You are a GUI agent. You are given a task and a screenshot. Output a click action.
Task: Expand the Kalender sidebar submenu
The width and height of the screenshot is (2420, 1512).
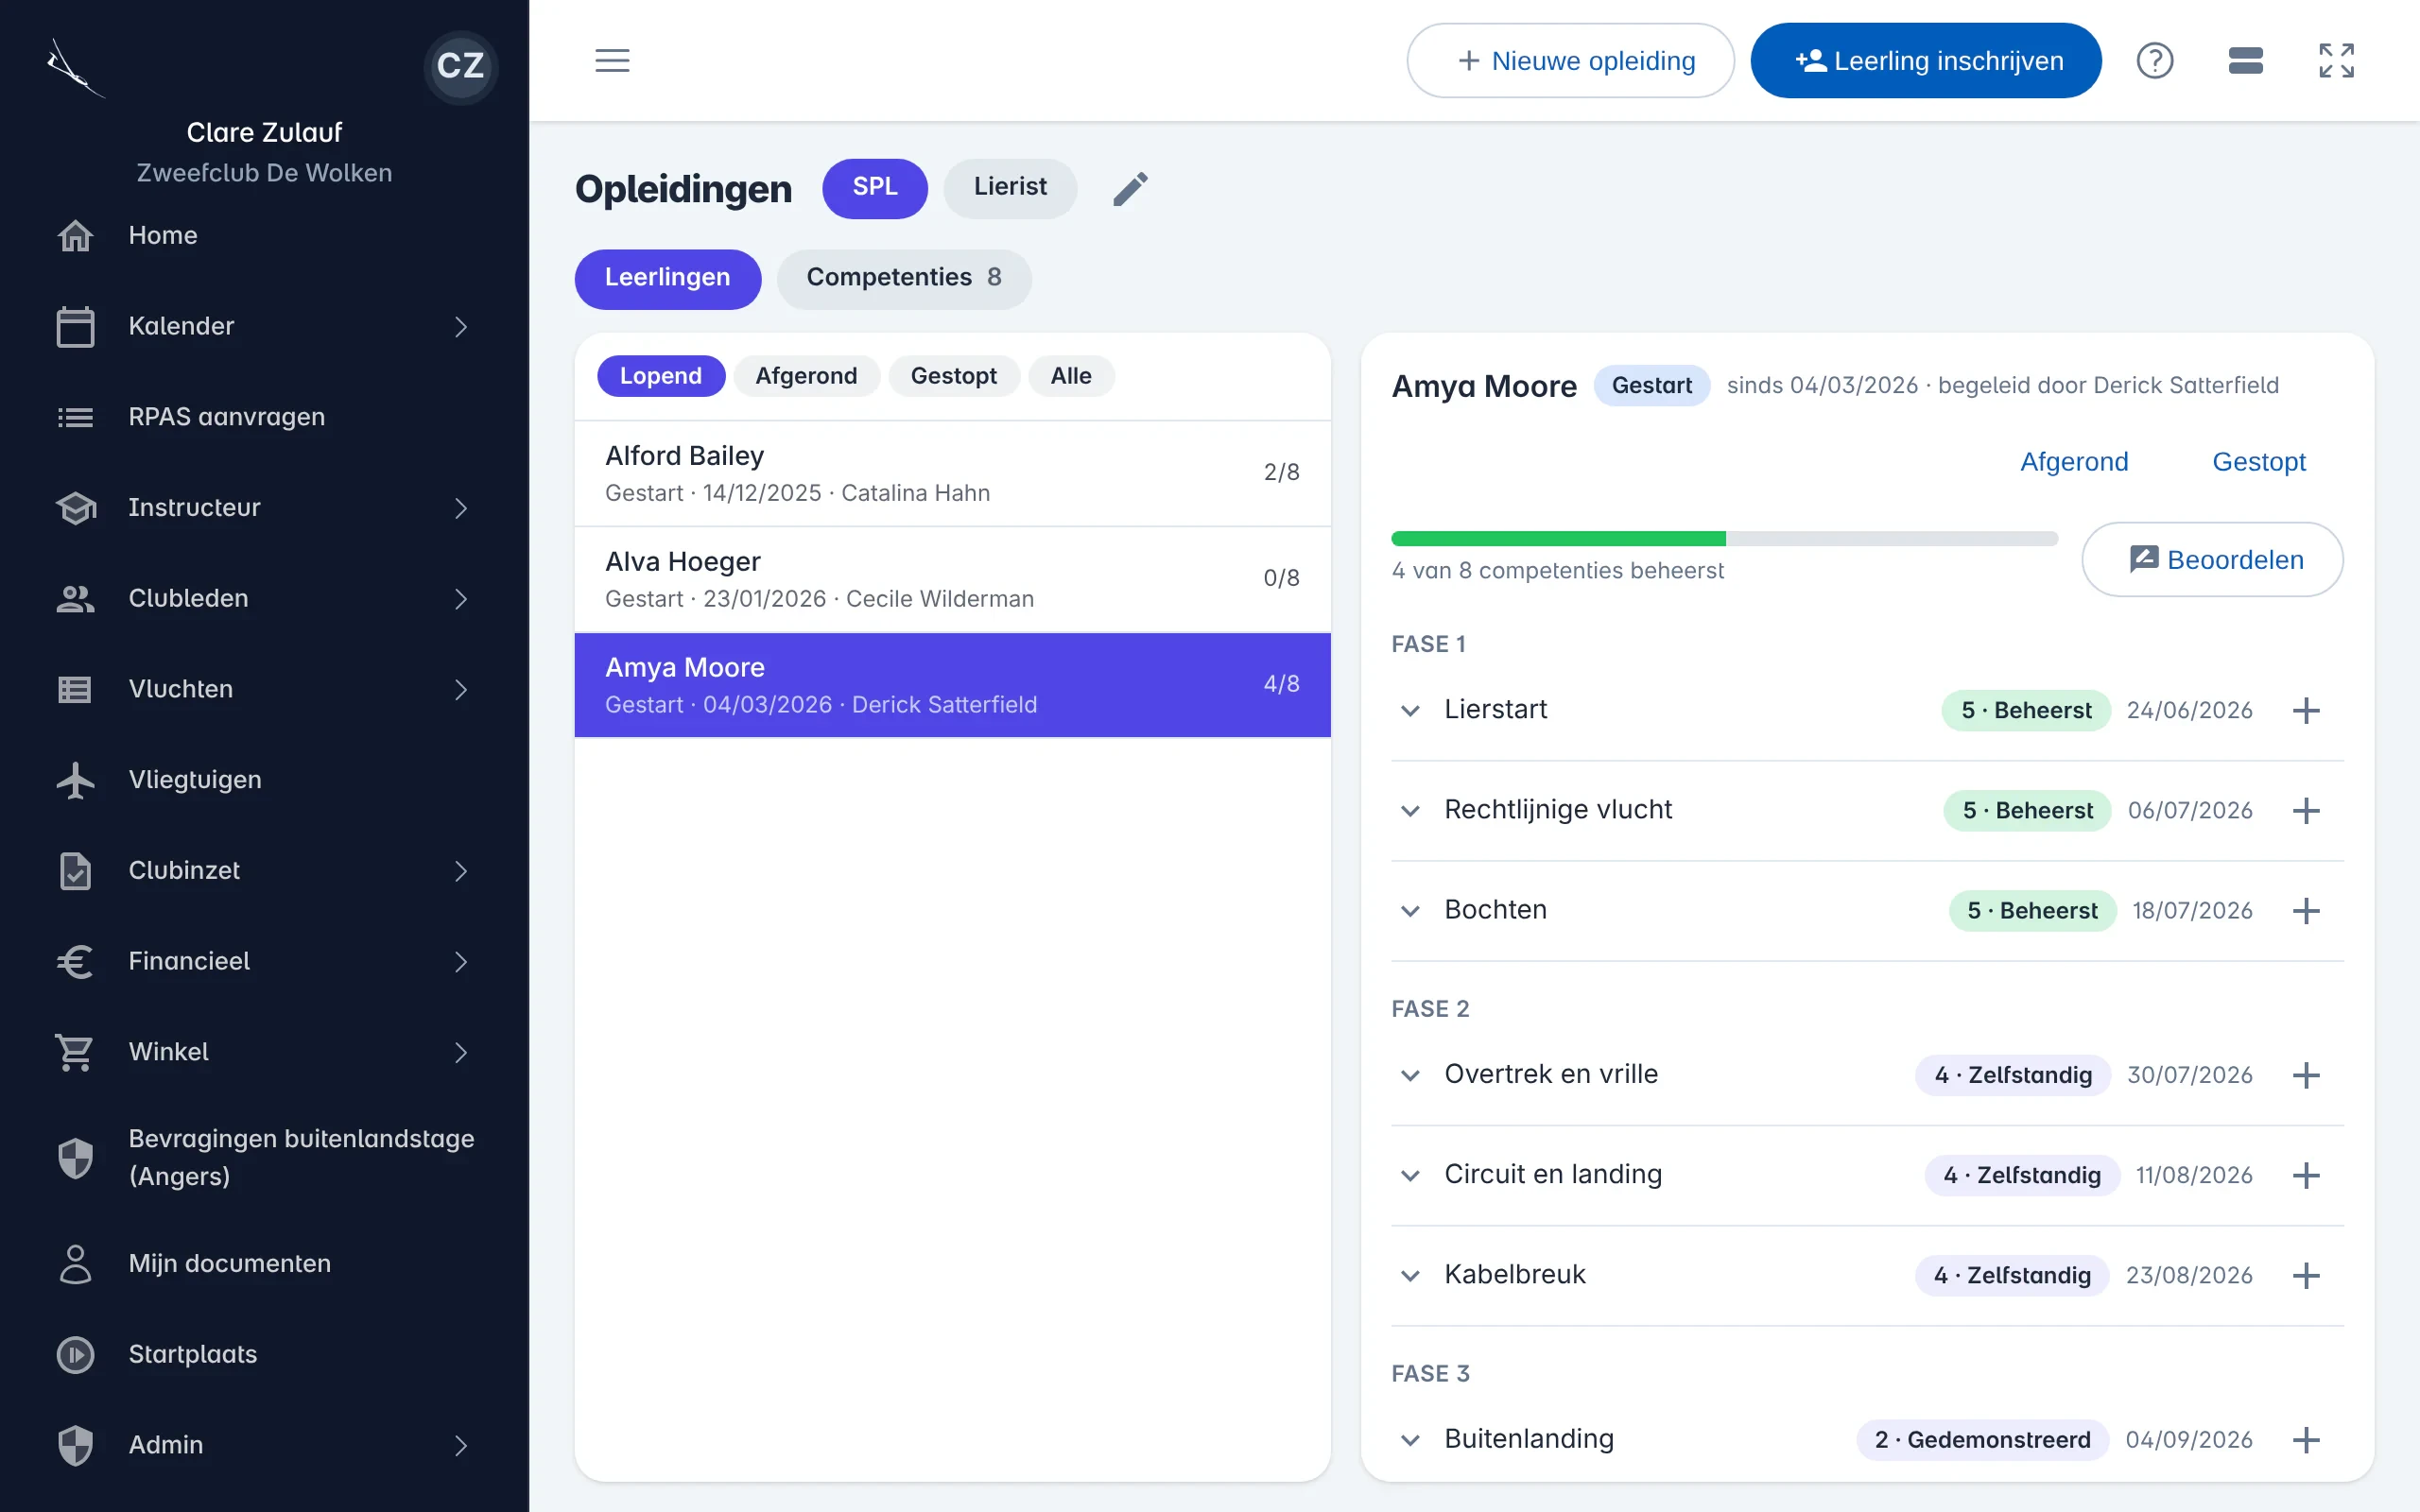click(x=460, y=326)
